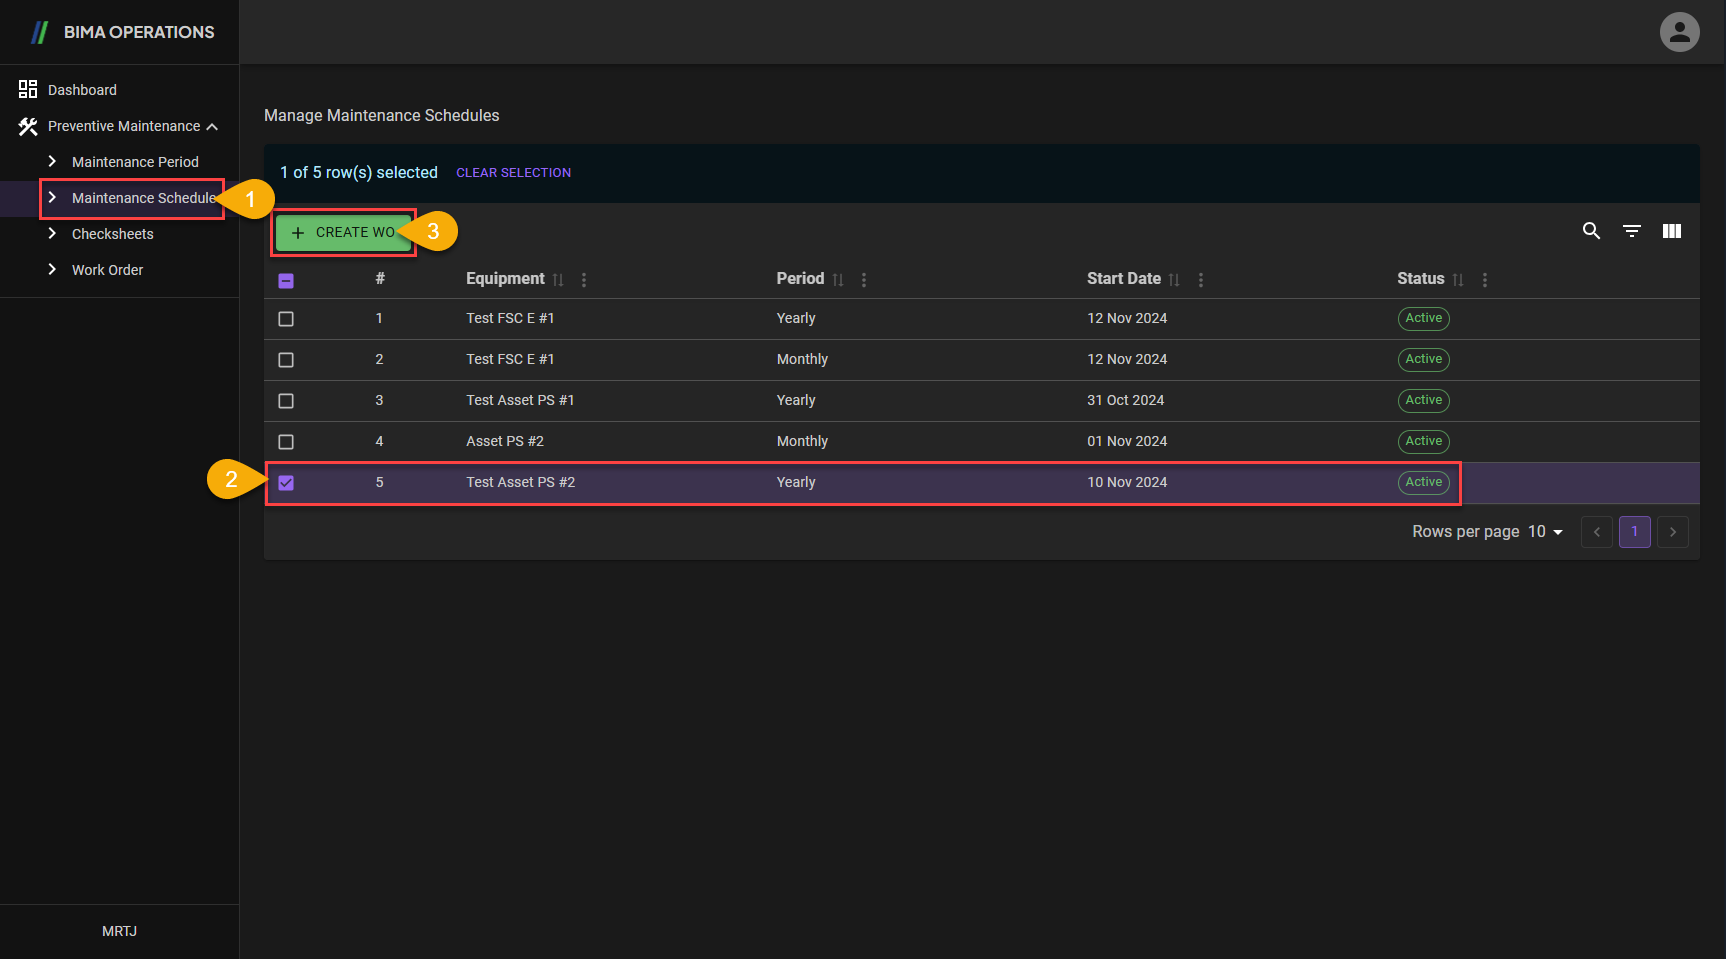Go to Dashboard in the sidebar

click(82, 90)
